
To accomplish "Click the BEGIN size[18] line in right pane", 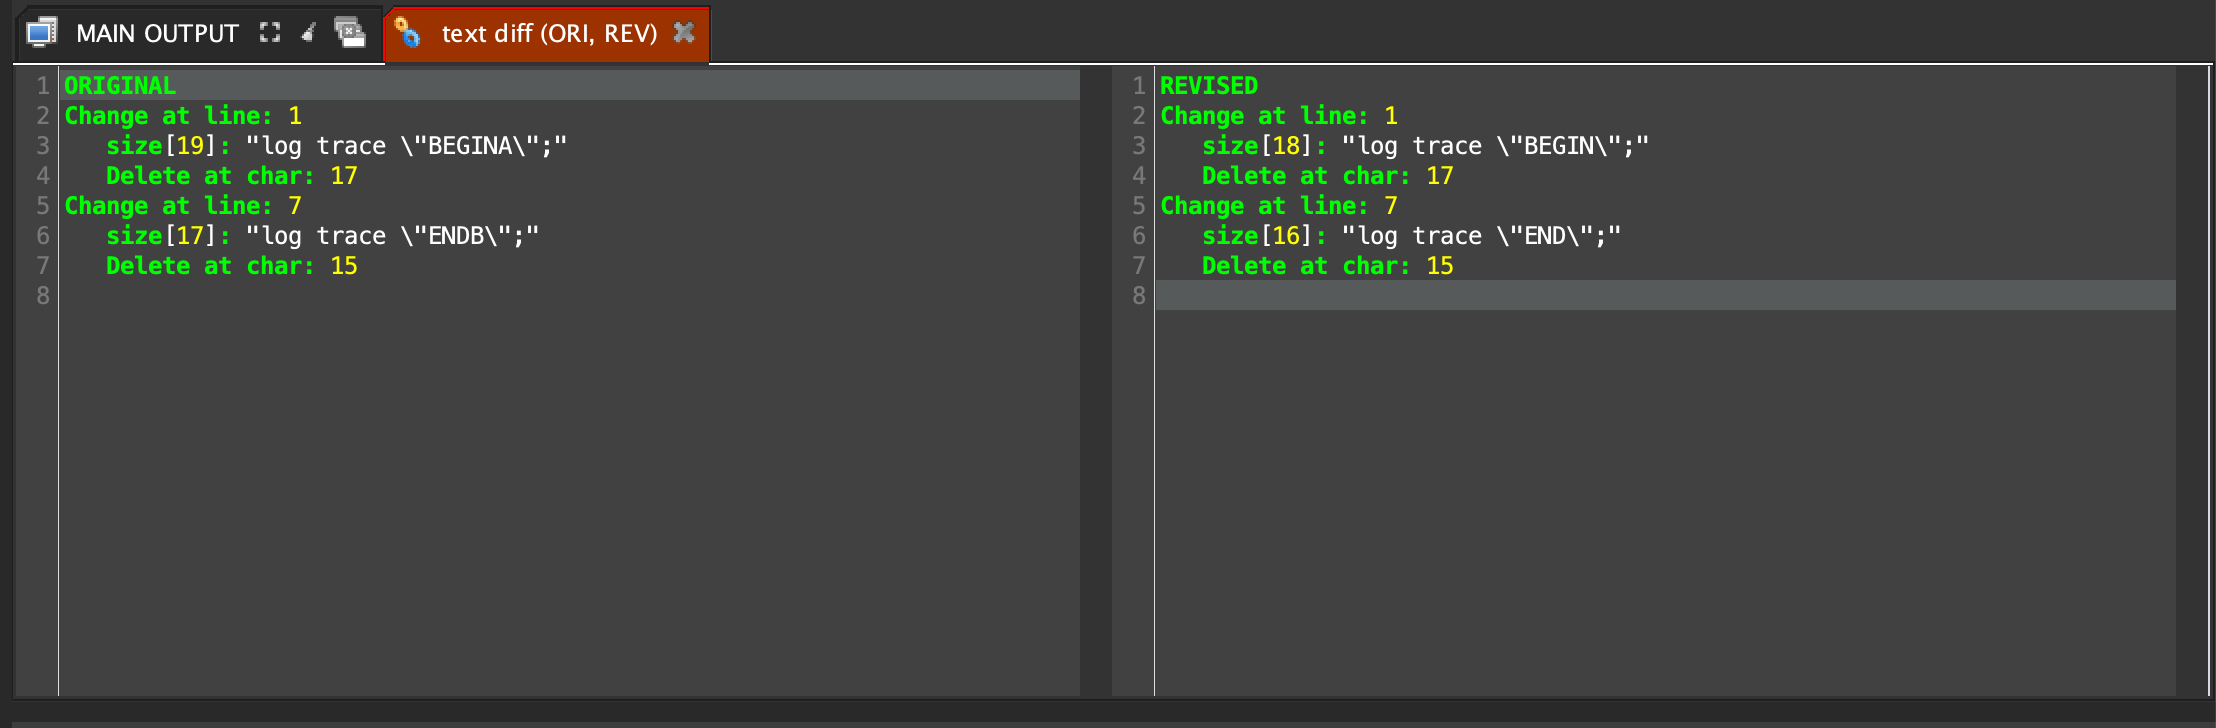I will pyautogui.click(x=1425, y=146).
